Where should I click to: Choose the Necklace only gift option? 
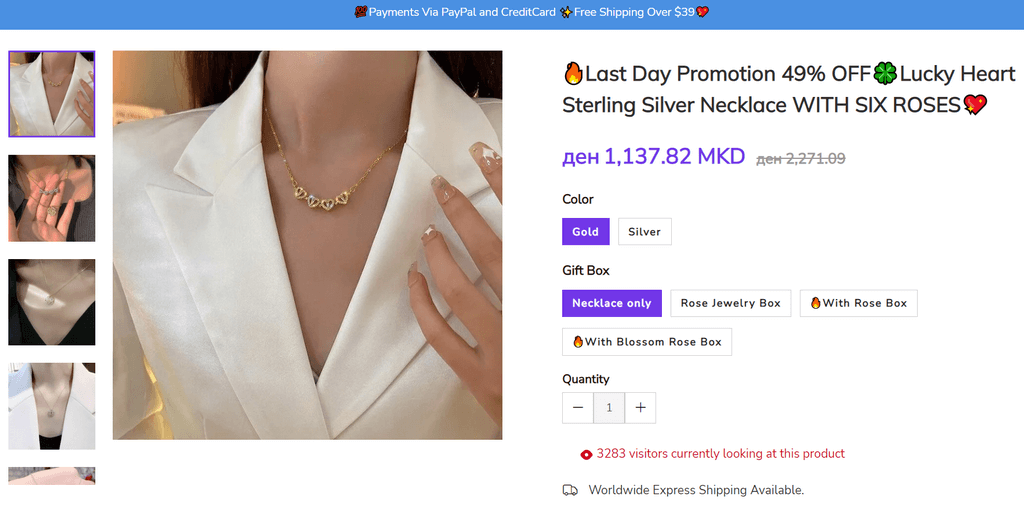[611, 303]
